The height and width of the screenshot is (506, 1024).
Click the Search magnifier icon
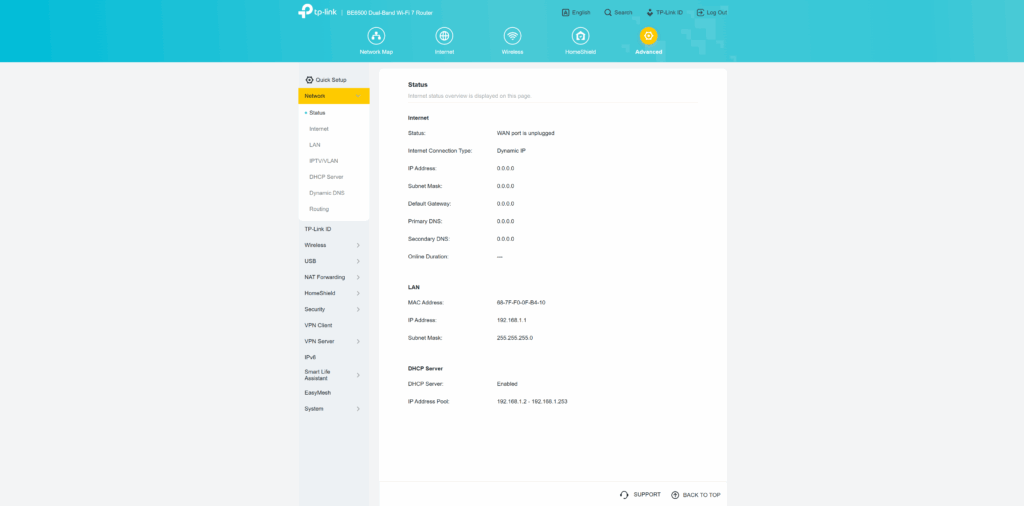tap(608, 12)
